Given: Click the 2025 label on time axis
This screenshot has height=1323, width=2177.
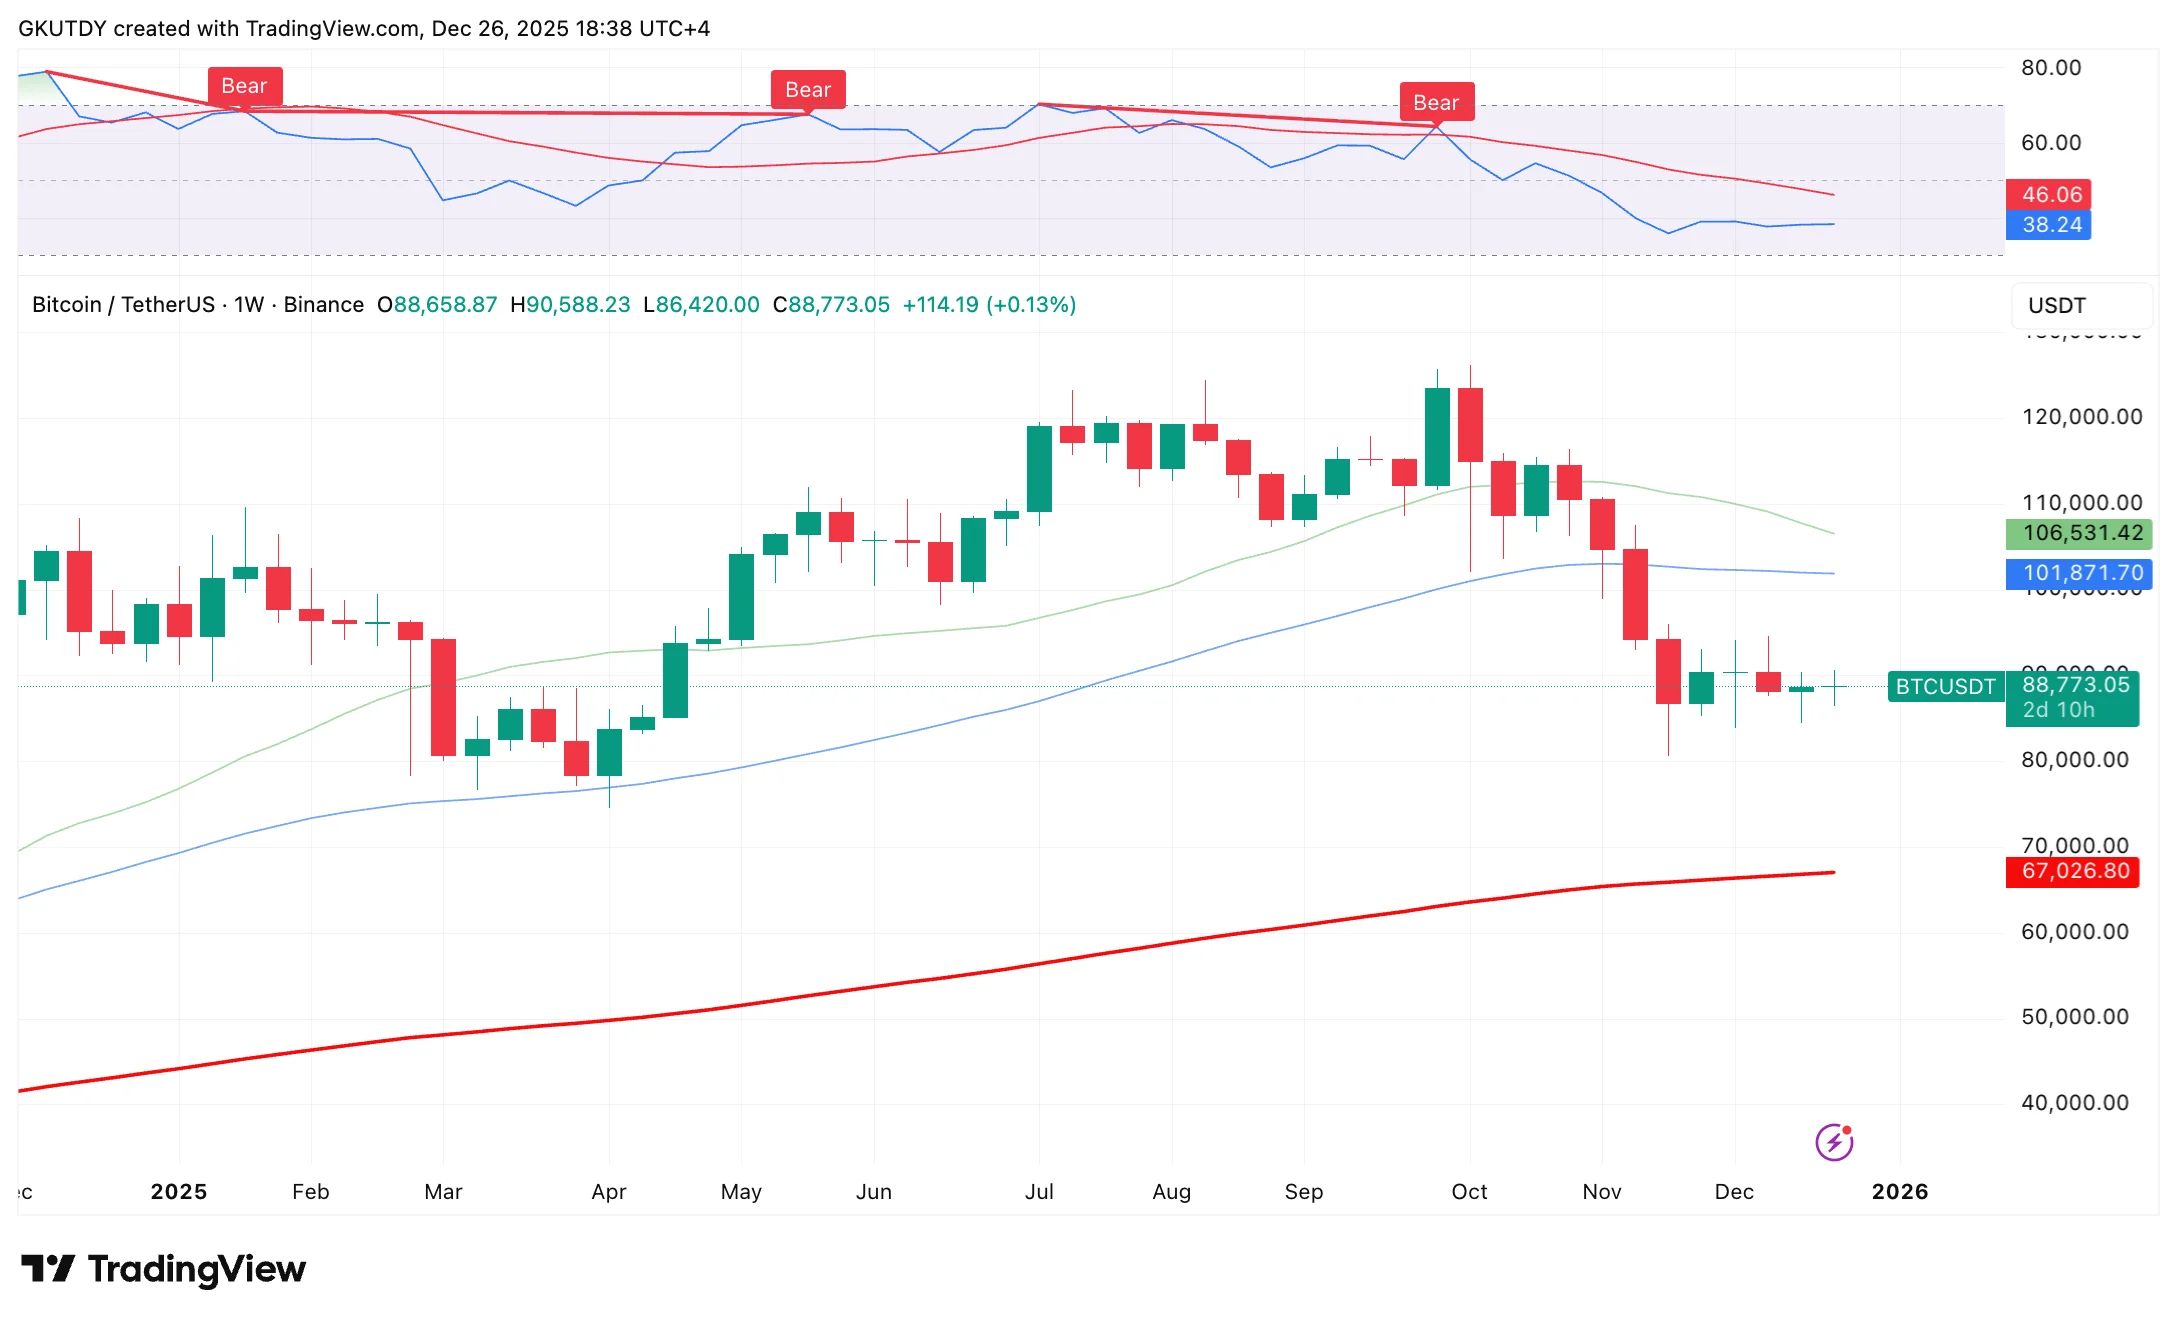Looking at the screenshot, I should 178,1192.
